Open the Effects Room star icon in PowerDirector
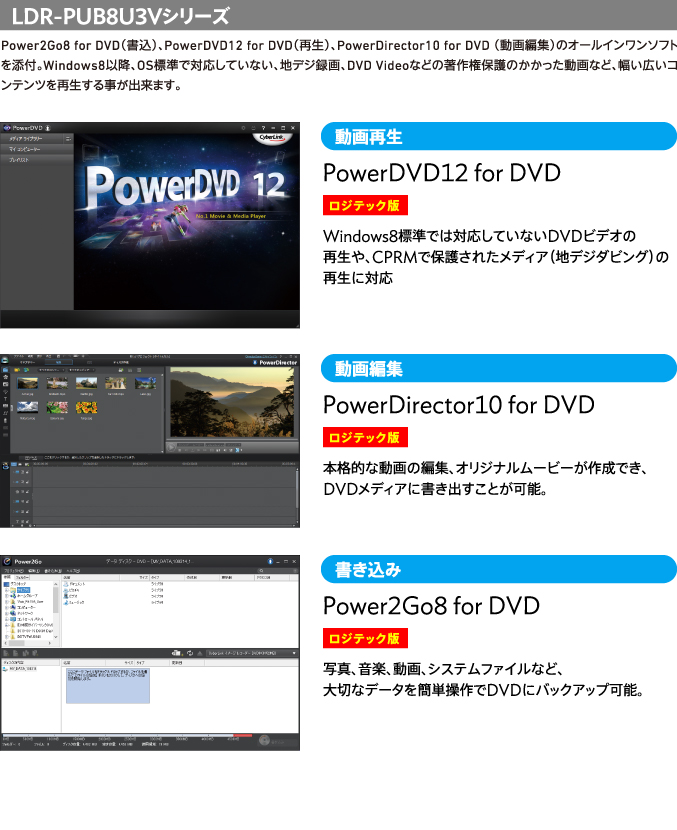Image resolution: width=677 pixels, height=830 pixels. point(5,377)
